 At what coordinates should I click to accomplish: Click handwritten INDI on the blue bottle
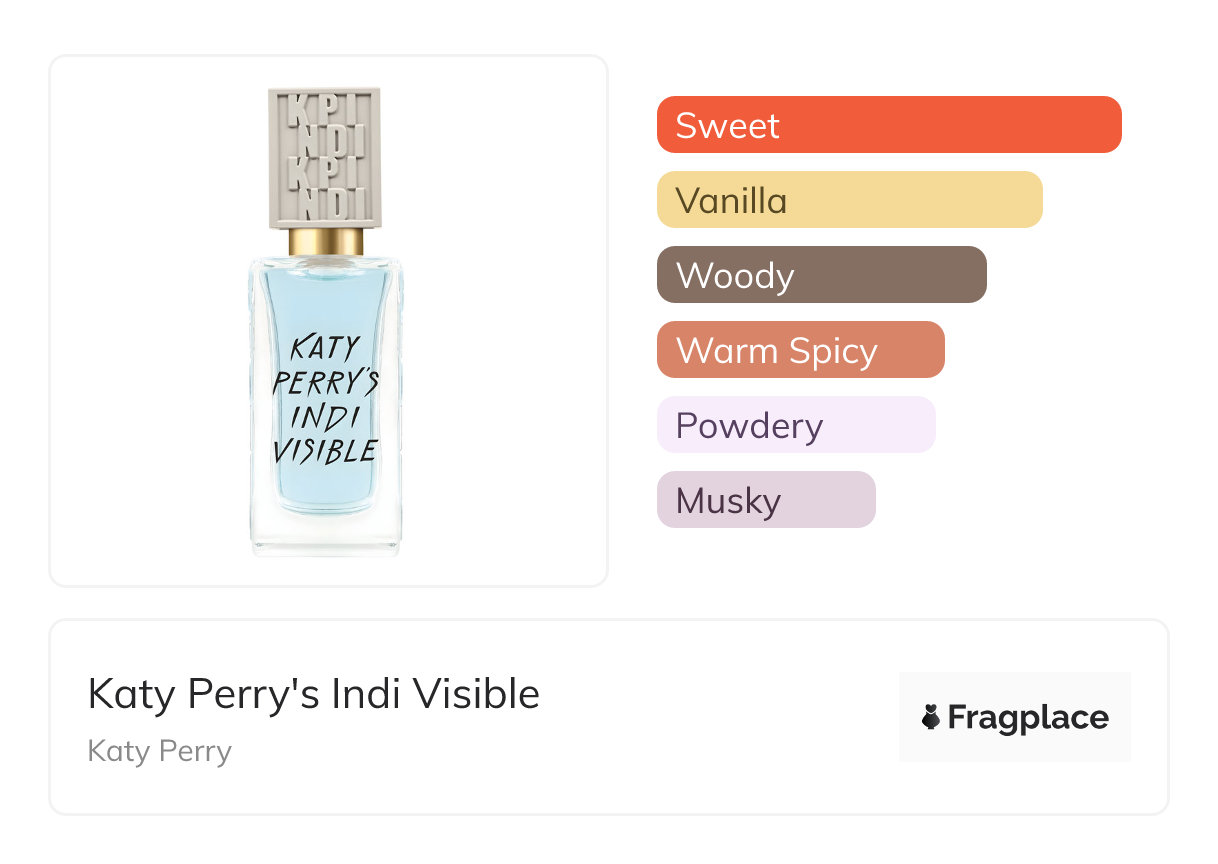325,416
